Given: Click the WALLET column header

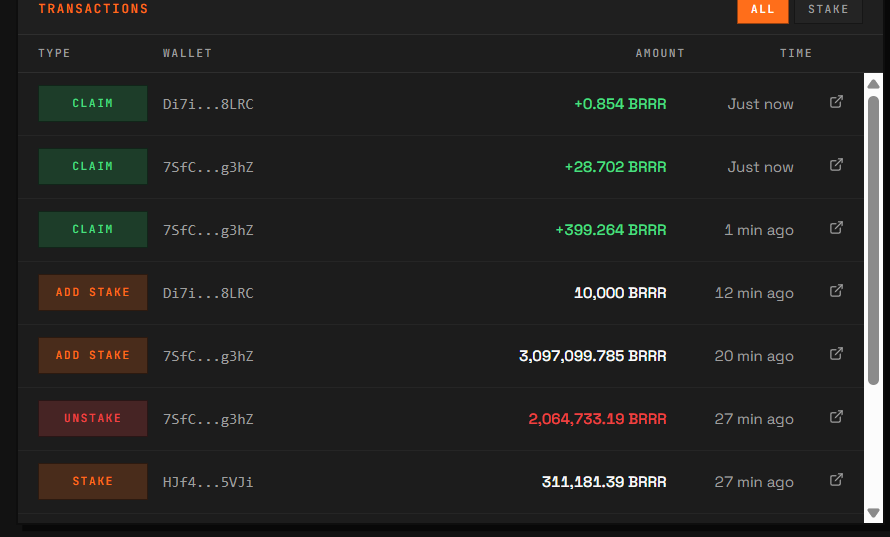Looking at the screenshot, I should (x=187, y=53).
